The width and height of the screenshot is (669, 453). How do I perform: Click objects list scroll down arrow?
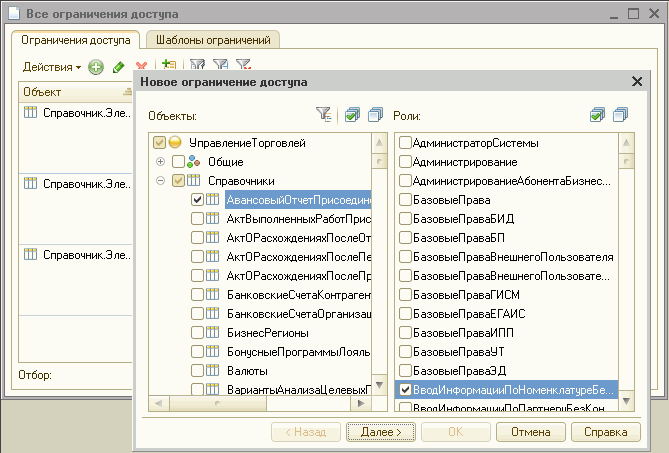379,385
